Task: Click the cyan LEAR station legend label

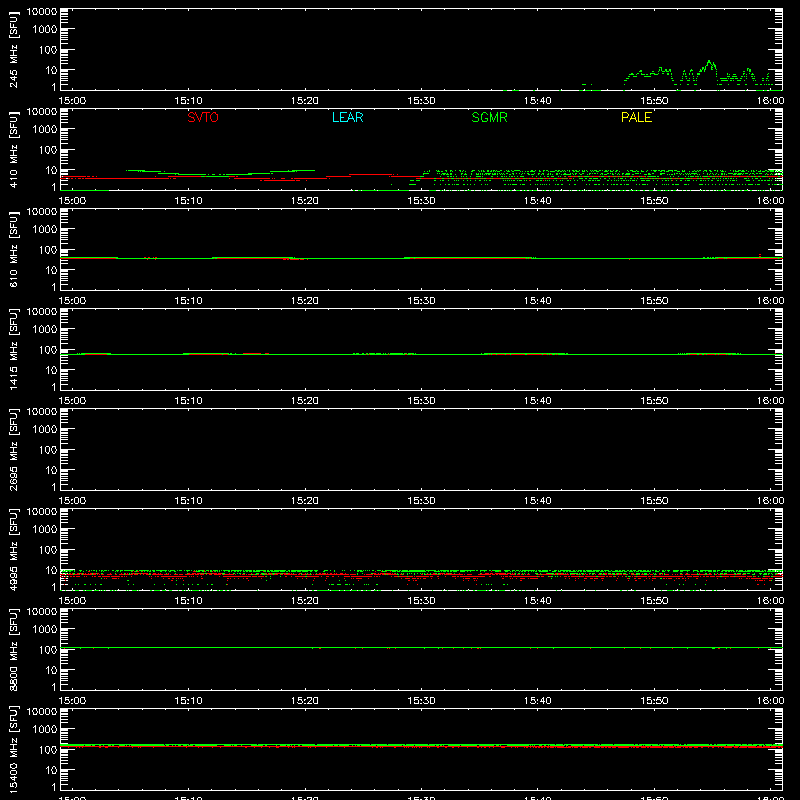Action: [347, 117]
